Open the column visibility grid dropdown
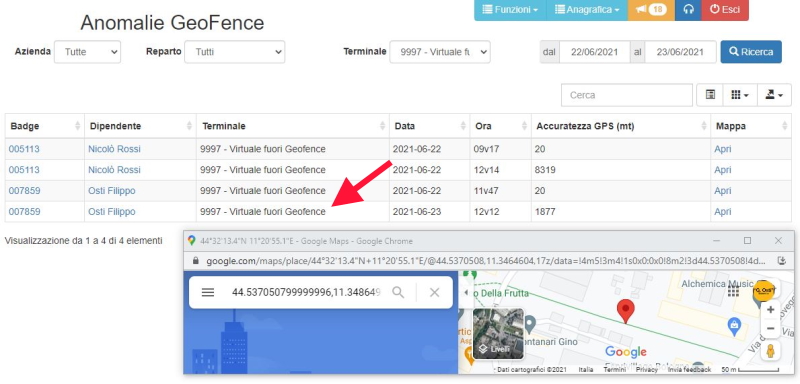 click(x=740, y=95)
